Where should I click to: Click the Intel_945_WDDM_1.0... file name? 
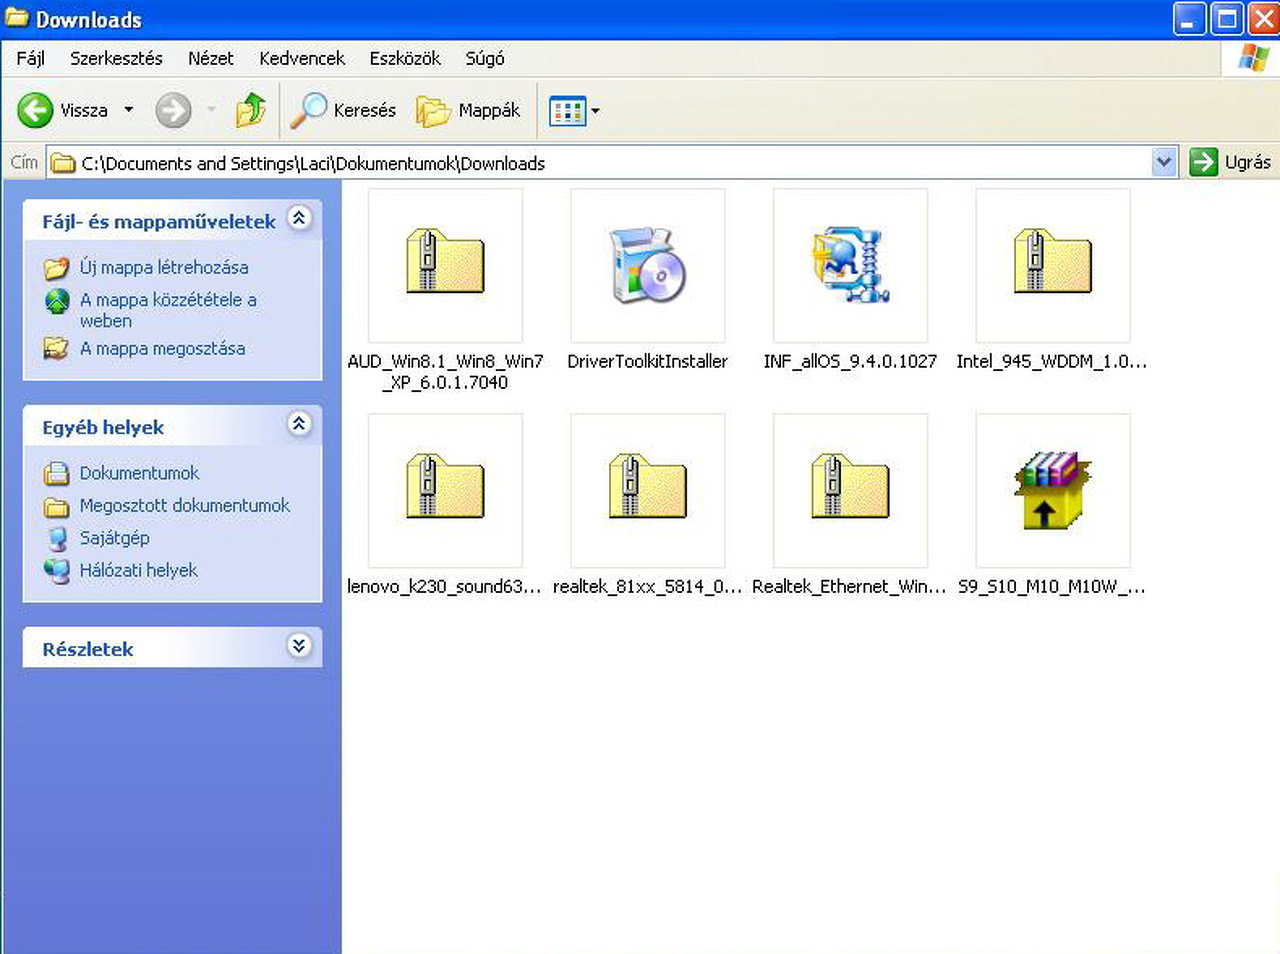(1052, 361)
